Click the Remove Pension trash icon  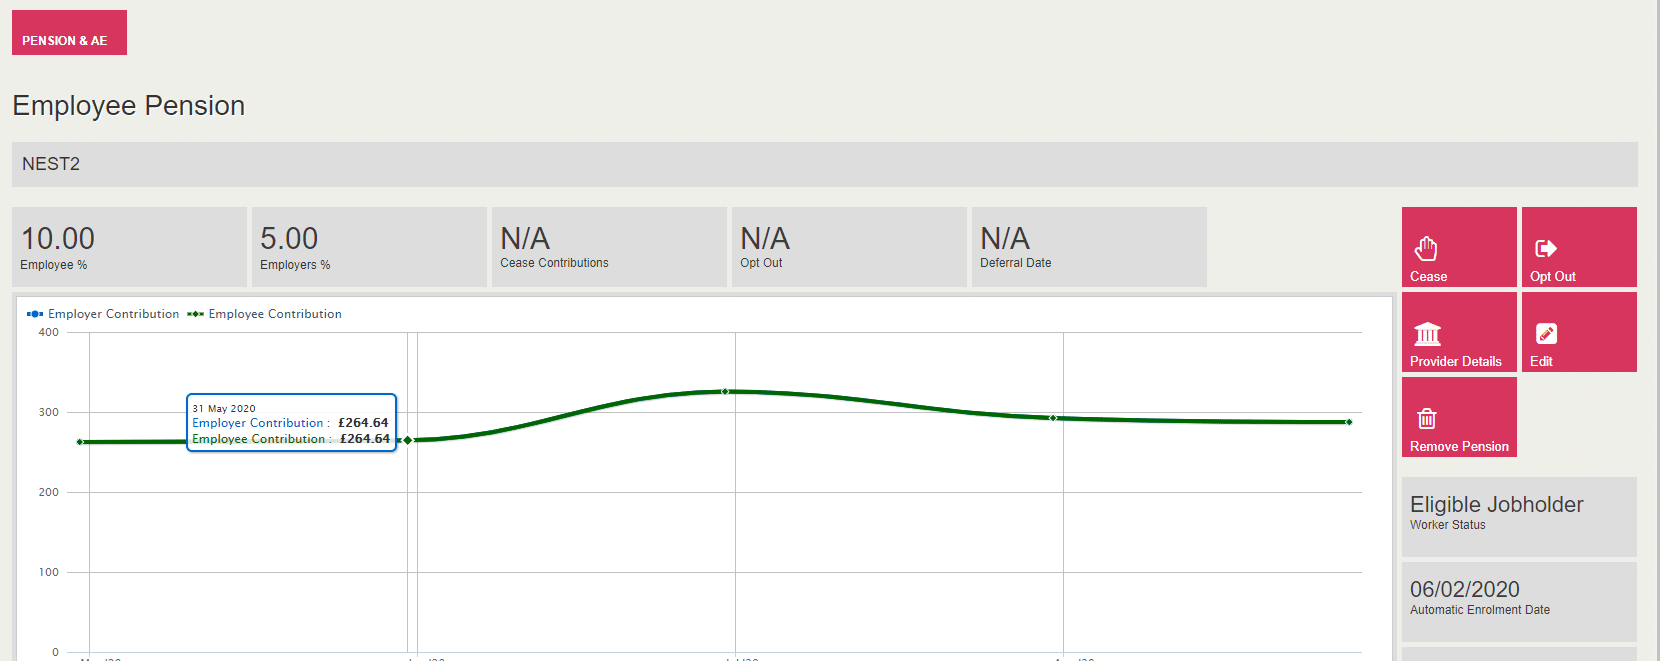tap(1427, 418)
